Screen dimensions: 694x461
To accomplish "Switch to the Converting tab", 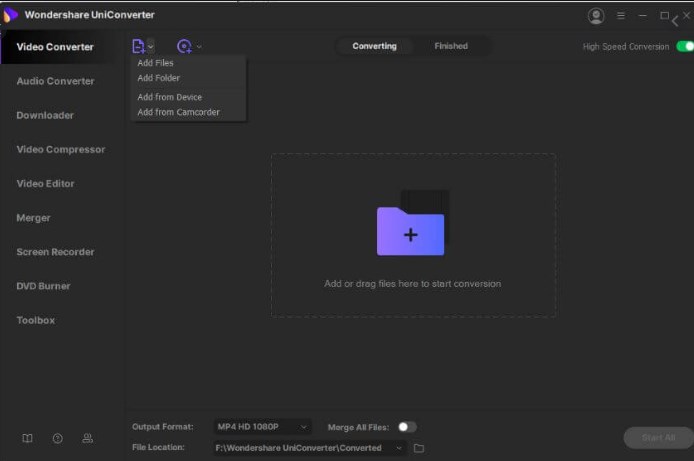I will [374, 46].
